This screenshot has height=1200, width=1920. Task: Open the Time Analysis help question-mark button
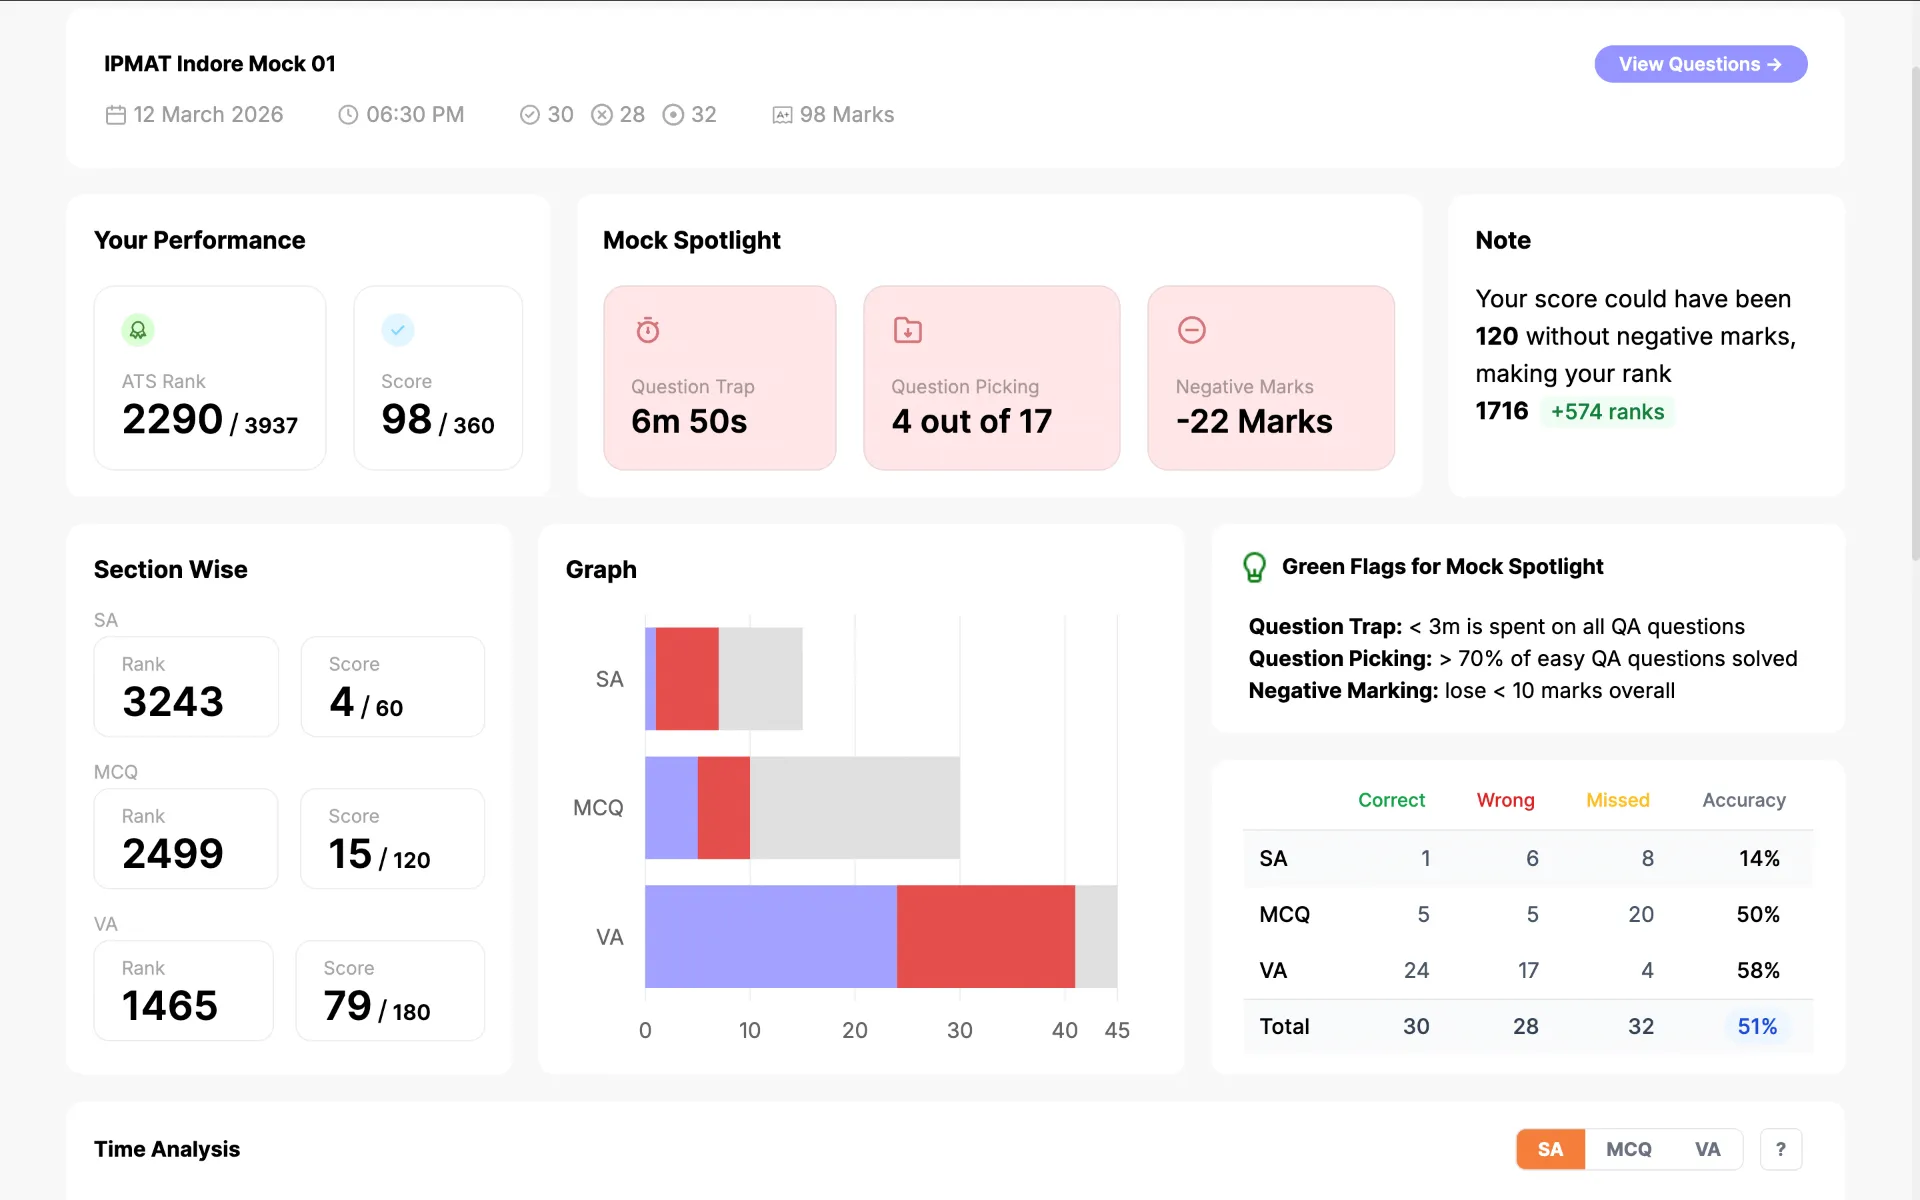click(x=1781, y=1149)
